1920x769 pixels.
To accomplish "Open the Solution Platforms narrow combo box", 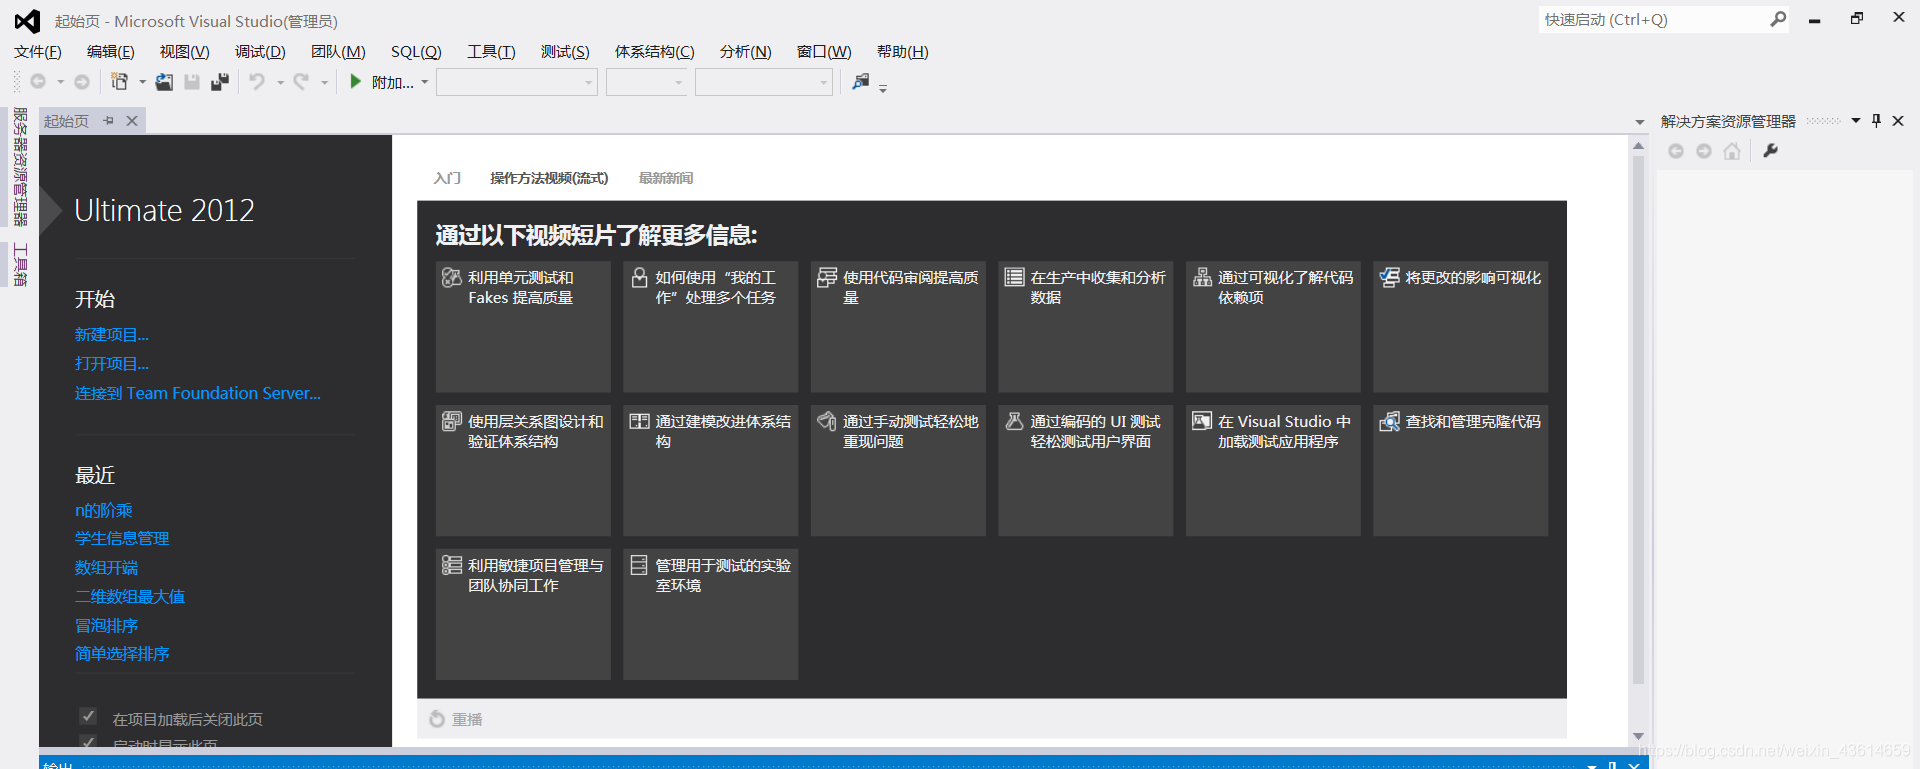I will (647, 82).
